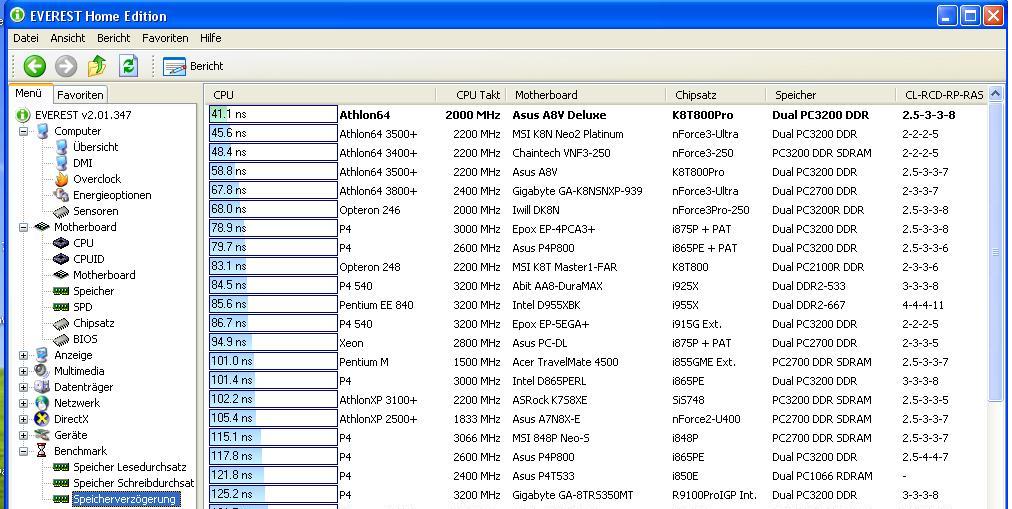This screenshot has height=509, width=1012.
Task: Collapse the Benchmark tree node
Action: click(23, 451)
